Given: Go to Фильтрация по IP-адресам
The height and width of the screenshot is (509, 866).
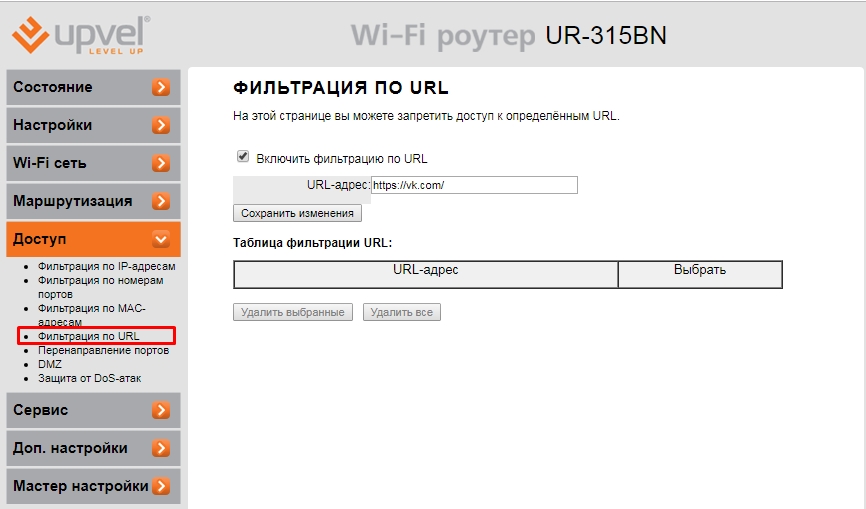Looking at the screenshot, I should 107,266.
